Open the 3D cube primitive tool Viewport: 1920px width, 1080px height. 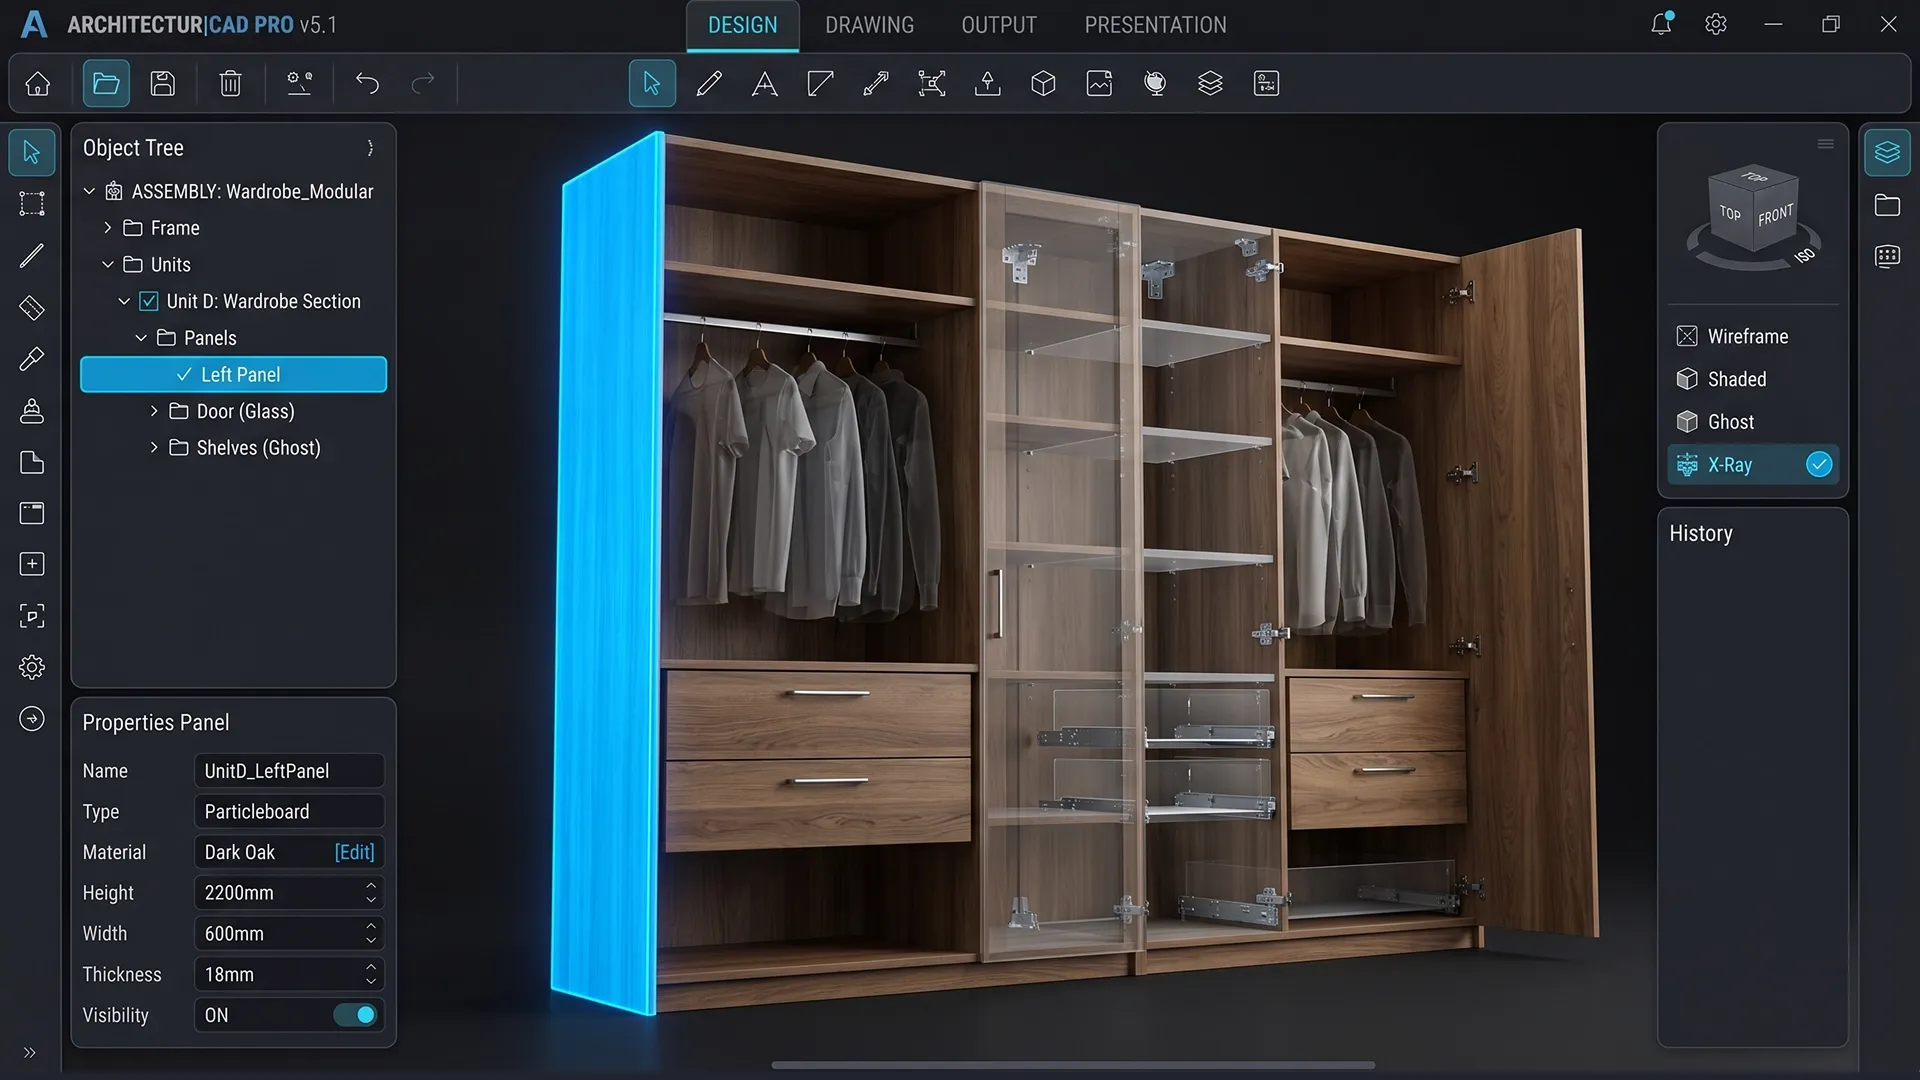tap(1043, 83)
